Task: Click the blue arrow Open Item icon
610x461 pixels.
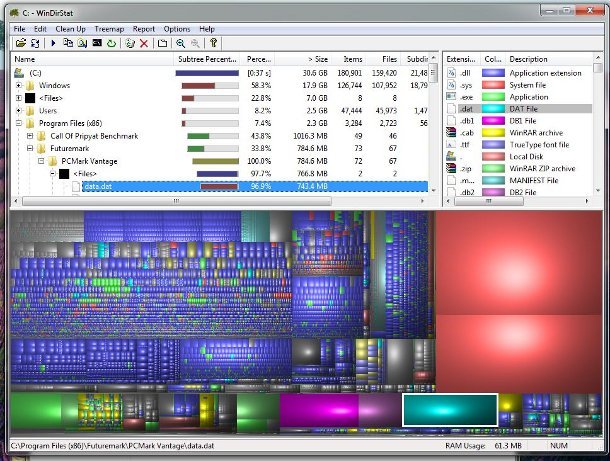Action: coord(53,43)
